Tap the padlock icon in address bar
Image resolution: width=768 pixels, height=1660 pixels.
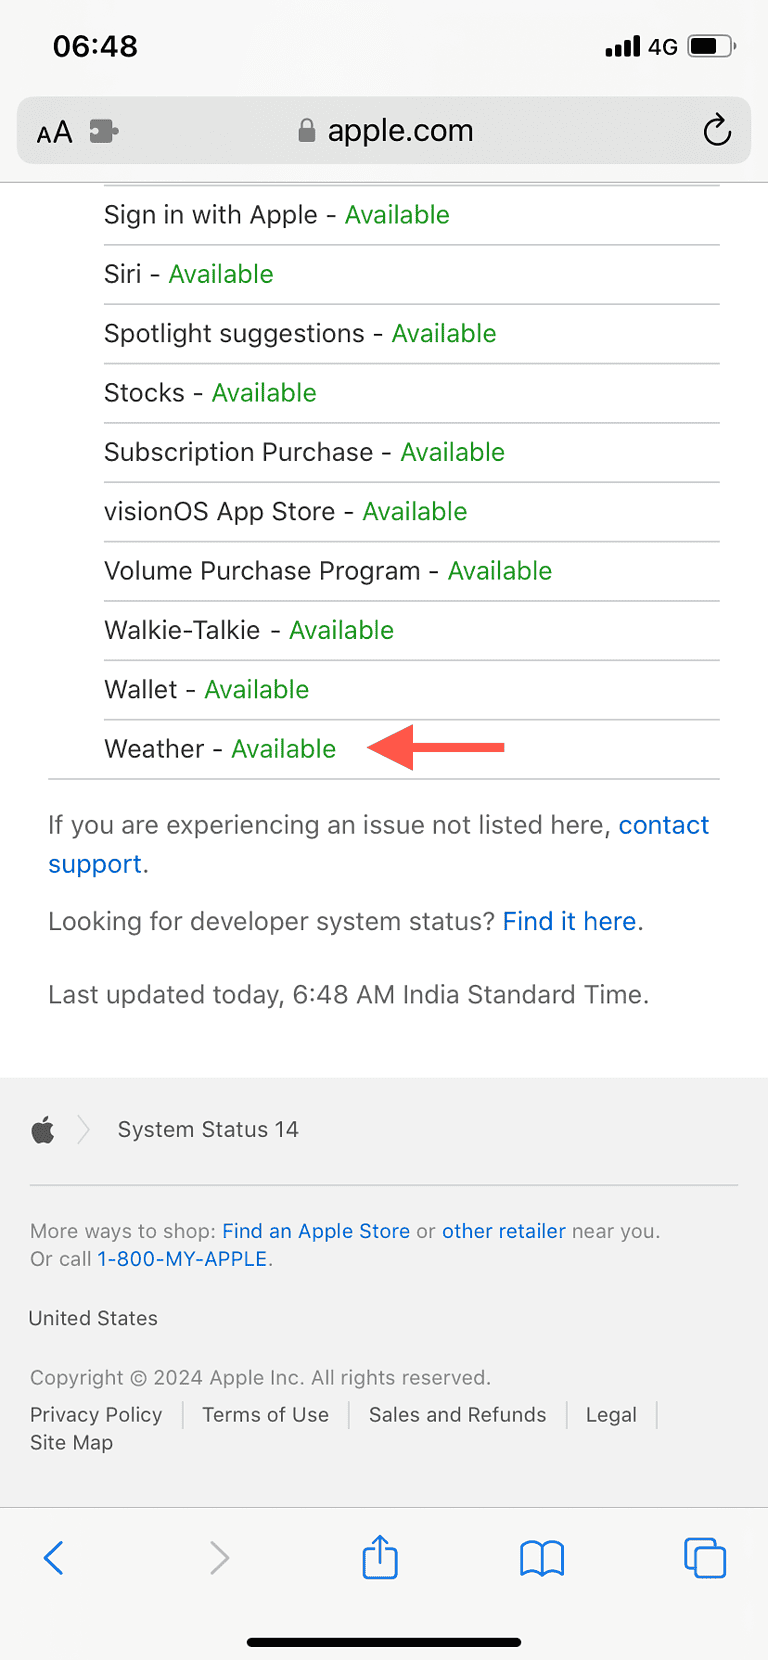(x=306, y=130)
